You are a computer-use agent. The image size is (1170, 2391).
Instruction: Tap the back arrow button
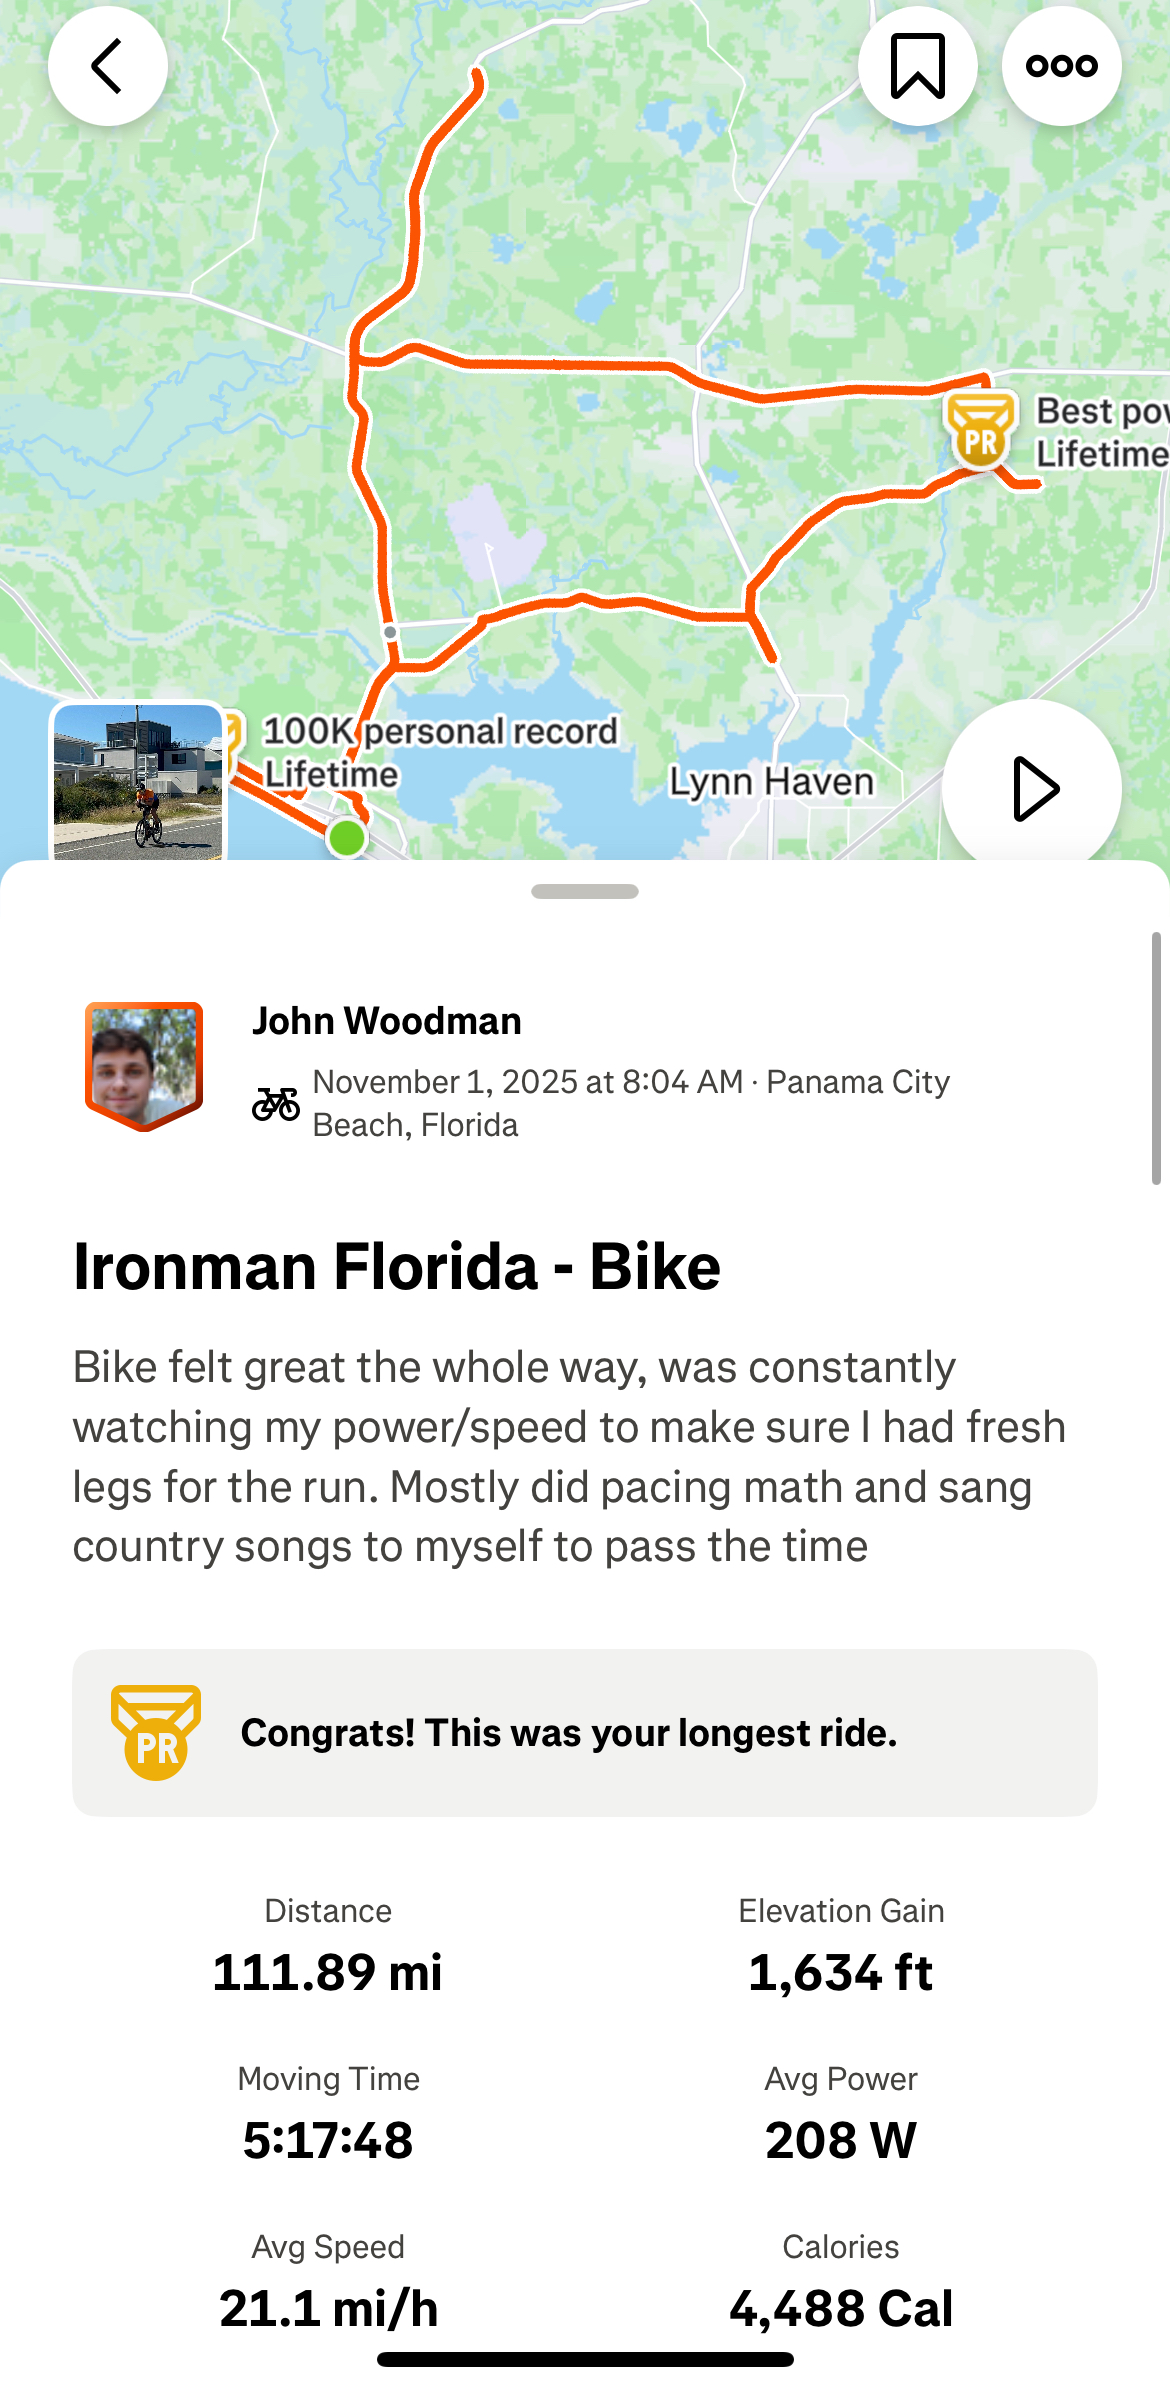(108, 66)
